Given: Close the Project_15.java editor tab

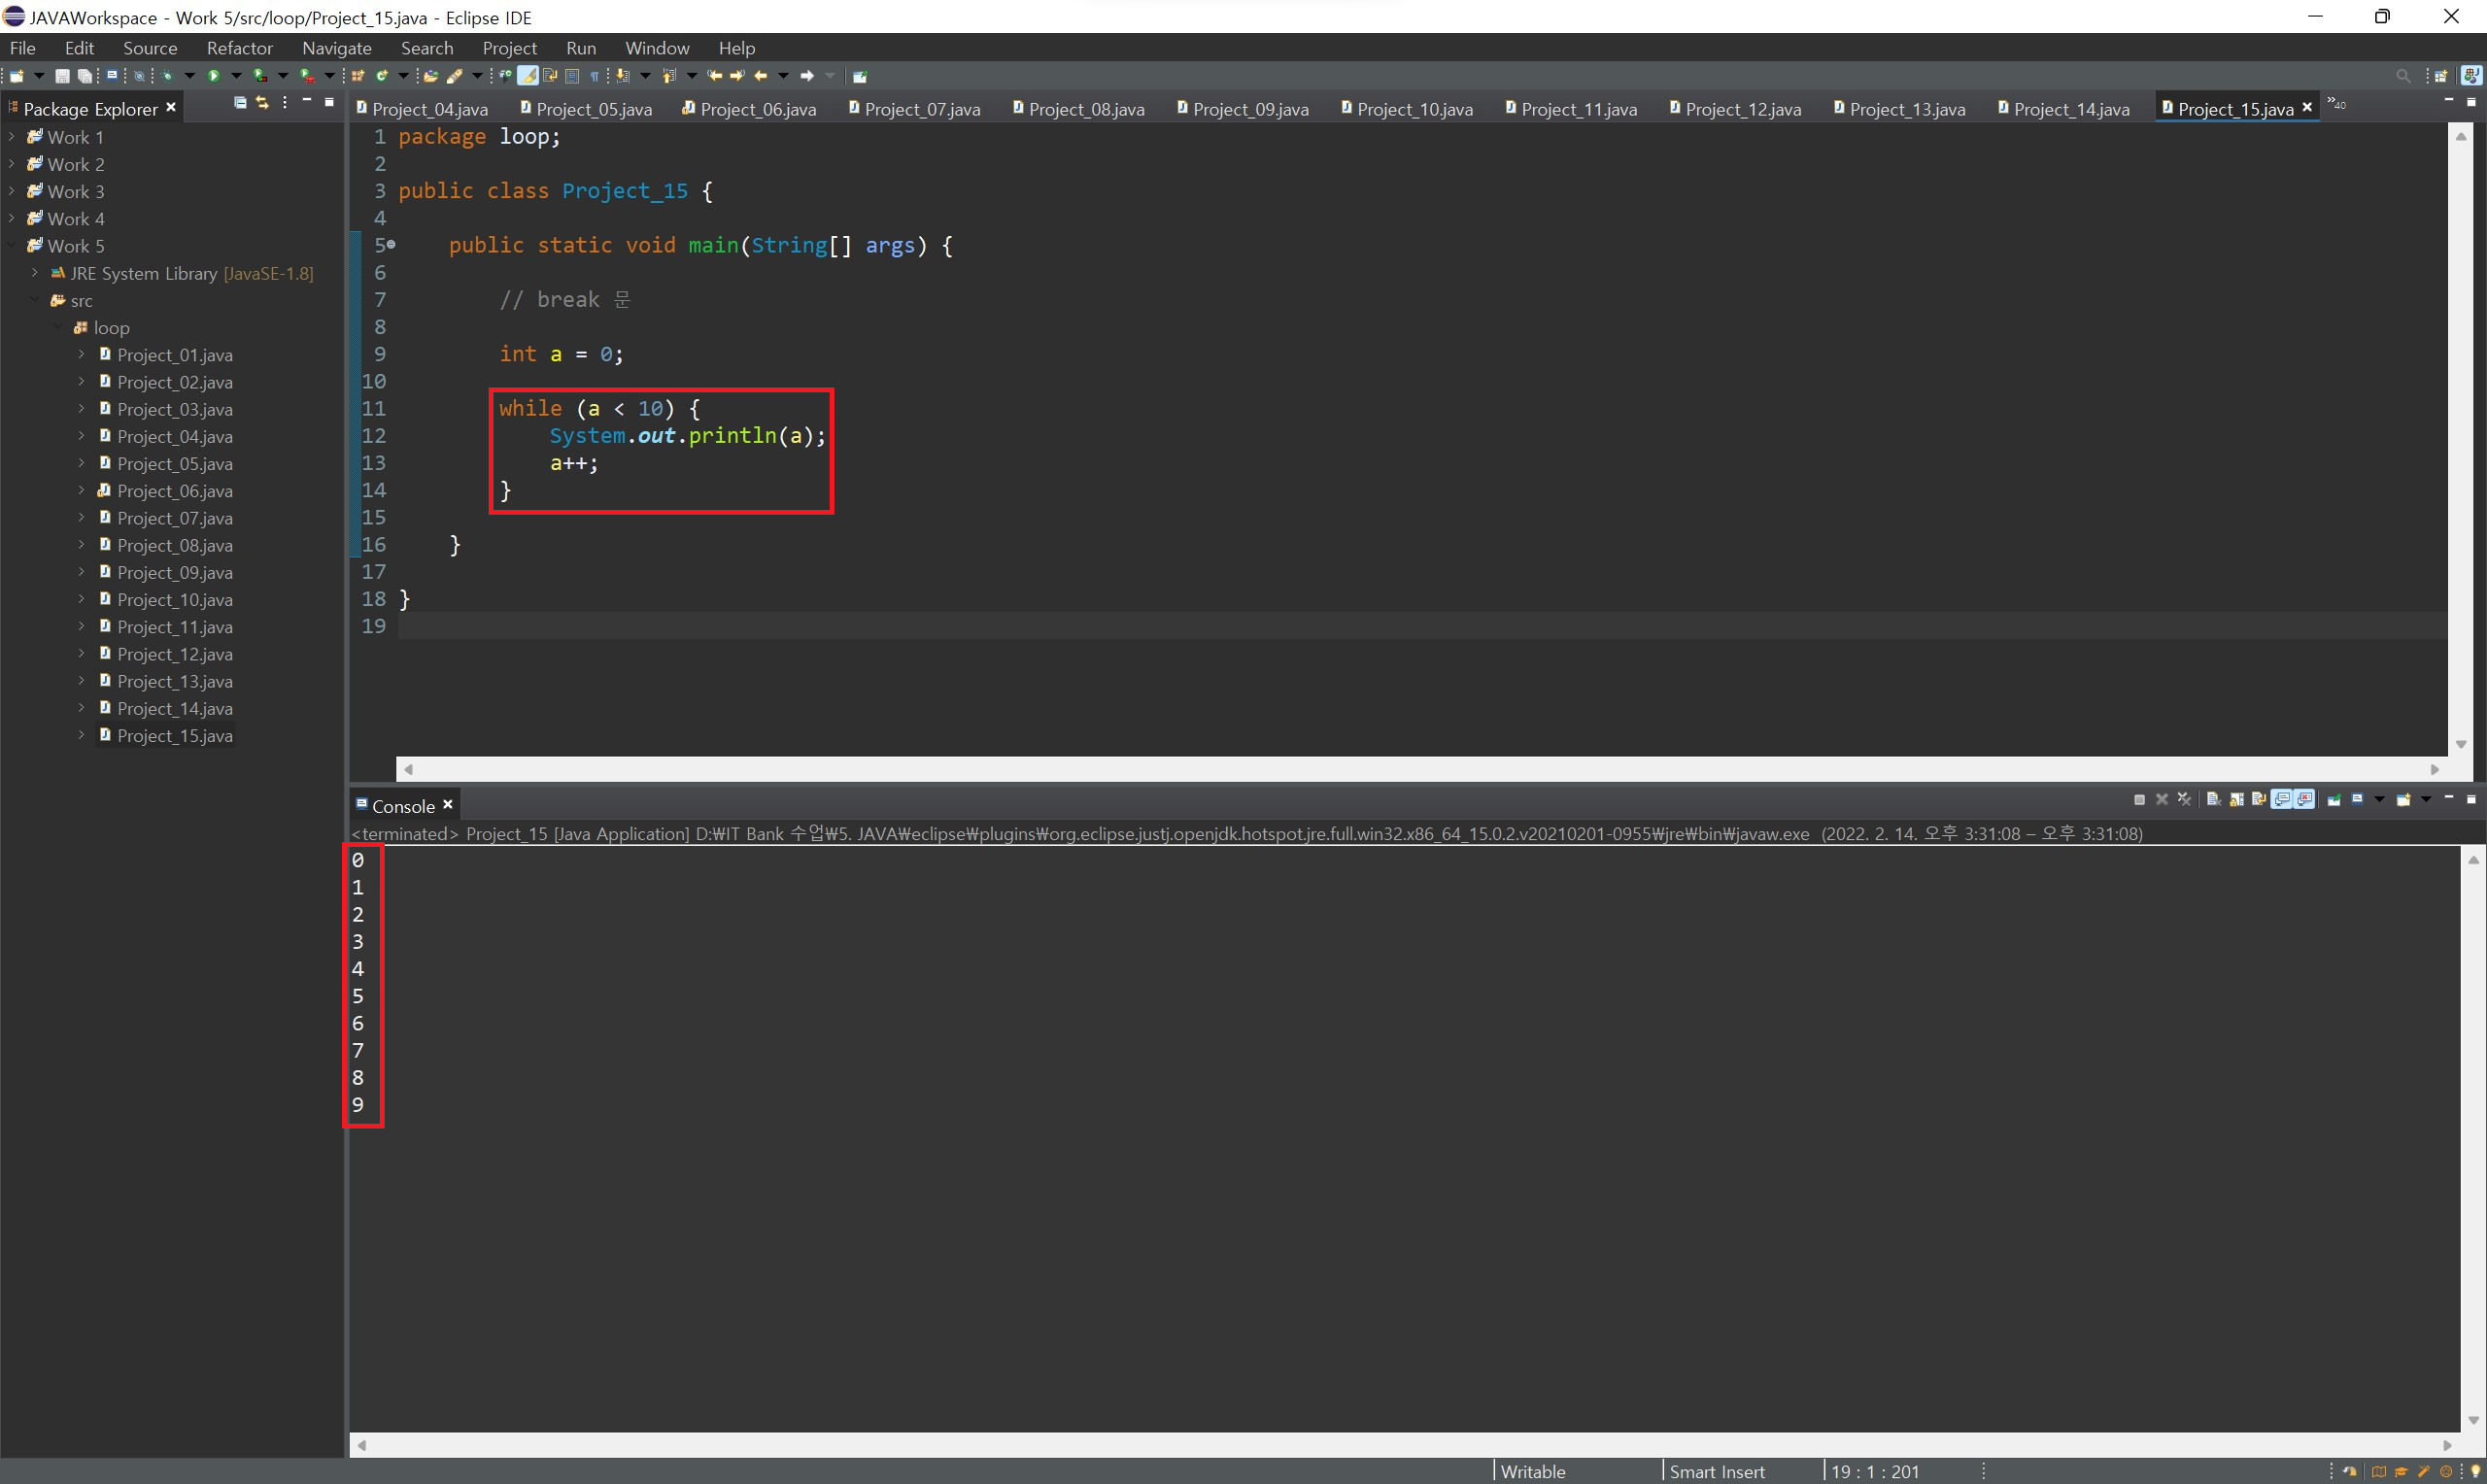Looking at the screenshot, I should 2307,107.
